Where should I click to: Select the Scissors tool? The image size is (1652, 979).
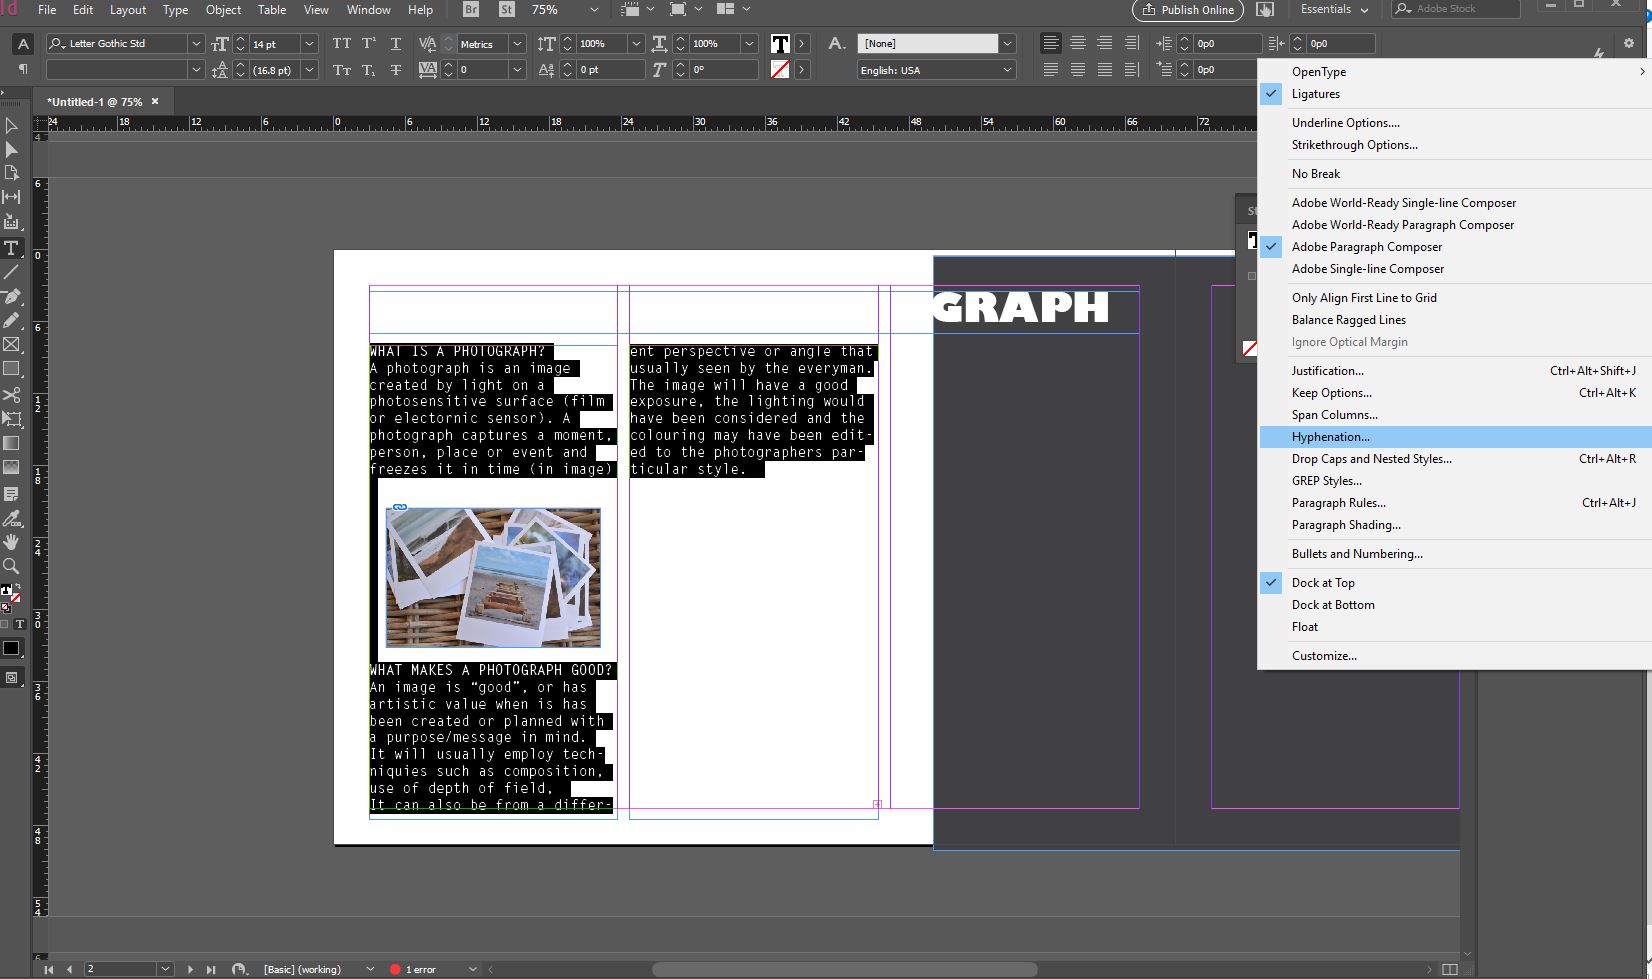coord(12,395)
